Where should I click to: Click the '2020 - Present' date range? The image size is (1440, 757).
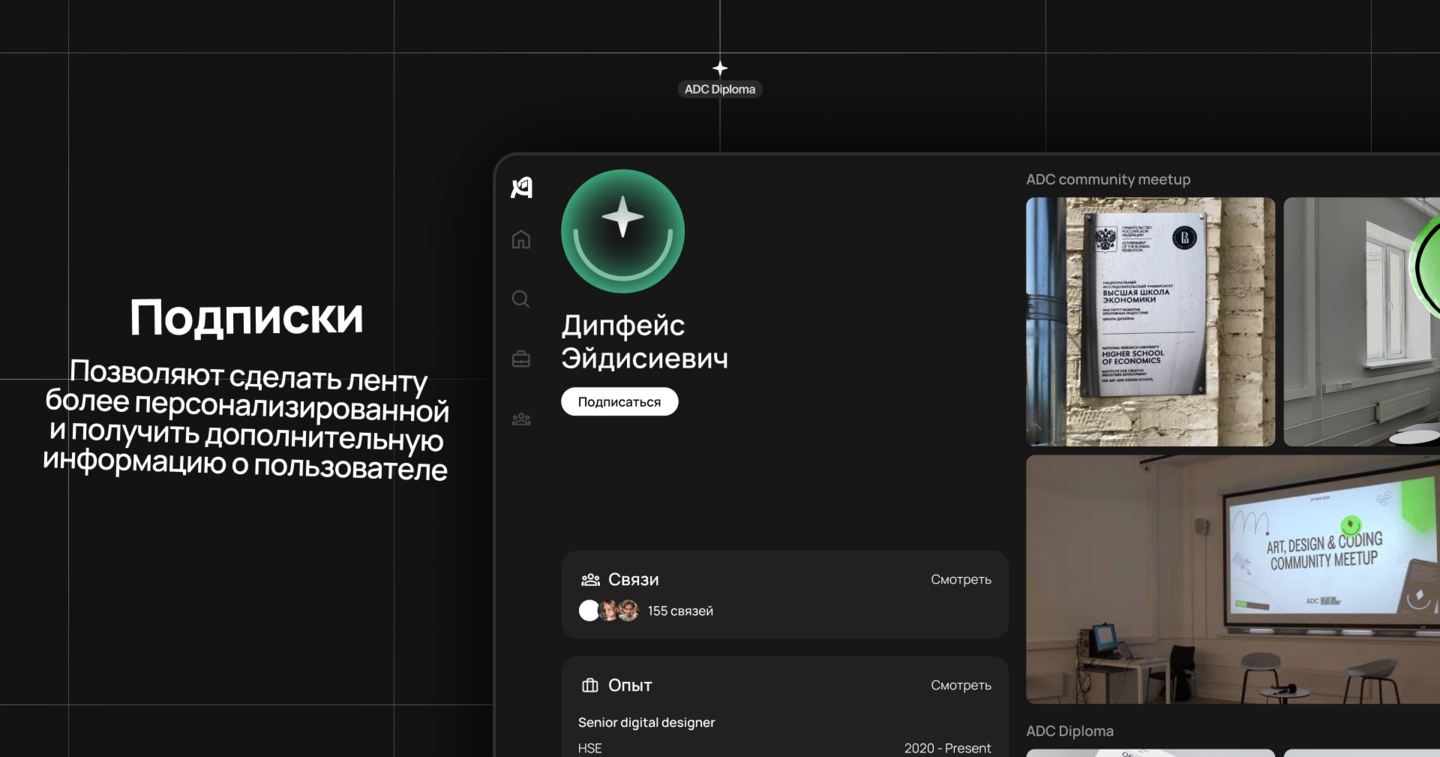tap(947, 748)
